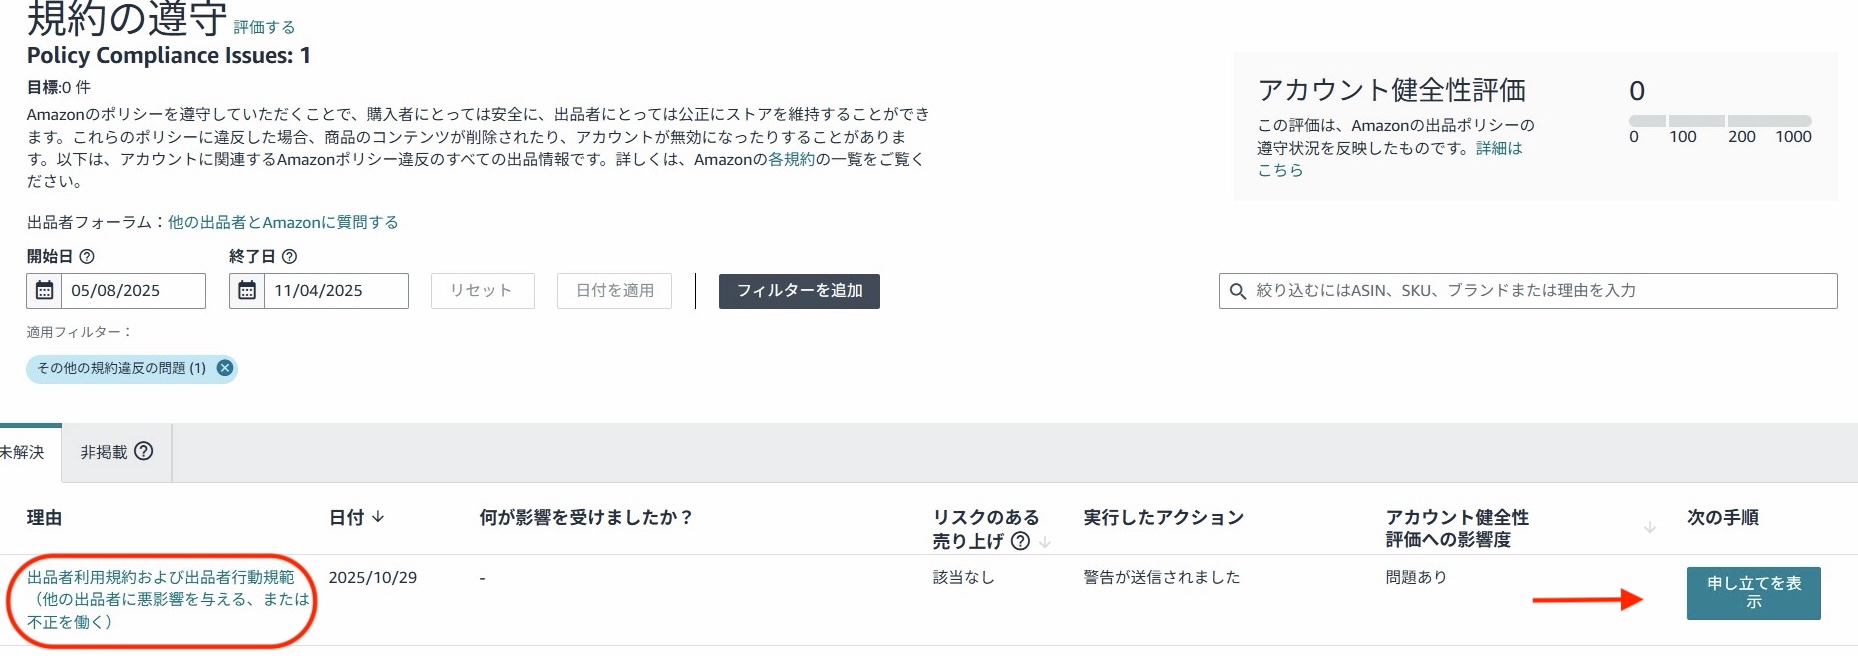The height and width of the screenshot is (656, 1858).
Task: Click the help icon next to 開始日
Action: click(87, 257)
